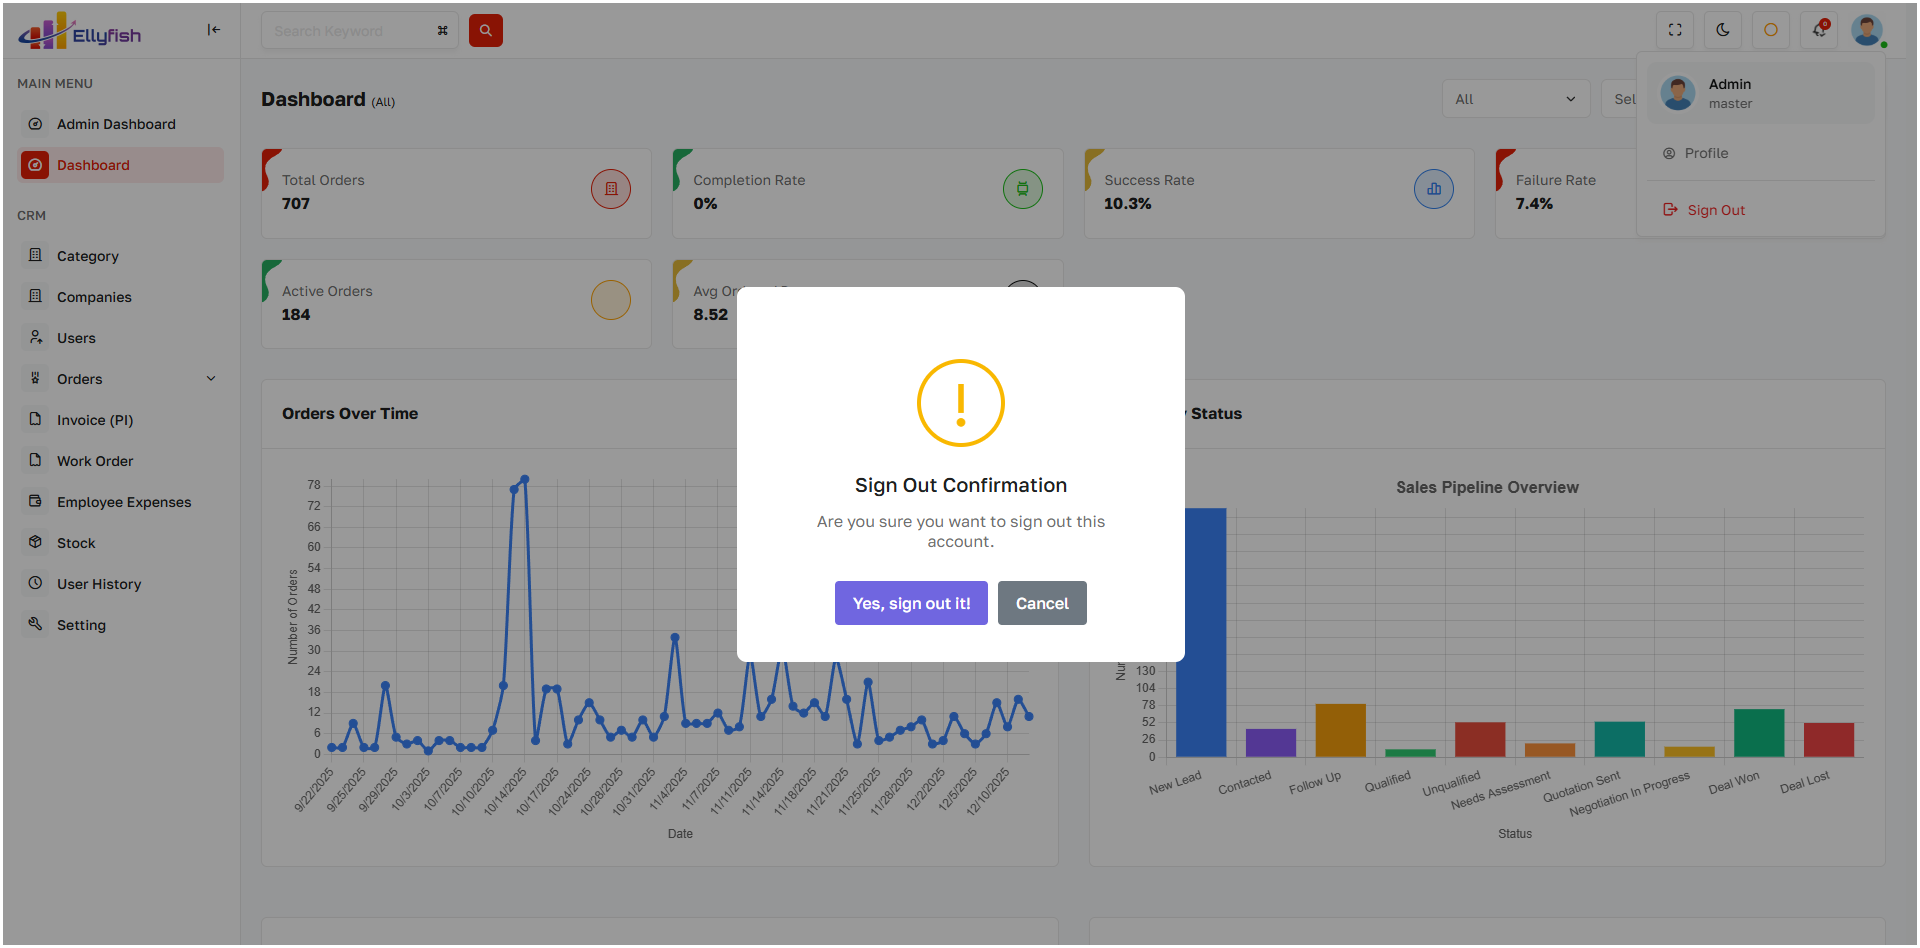This screenshot has height=948, width=1920.
Task: Click the Success Rate chart icon
Action: (1433, 189)
